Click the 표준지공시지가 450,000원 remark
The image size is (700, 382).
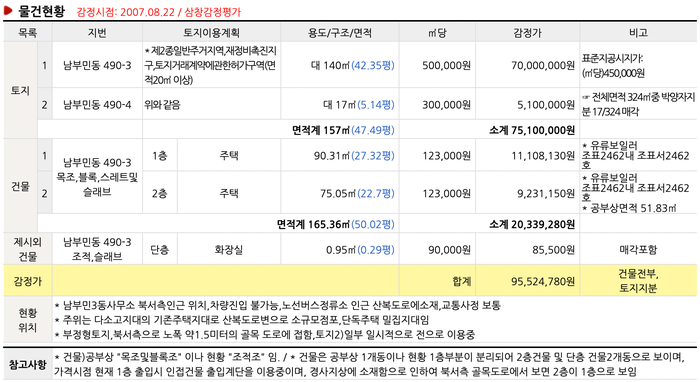(x=613, y=66)
